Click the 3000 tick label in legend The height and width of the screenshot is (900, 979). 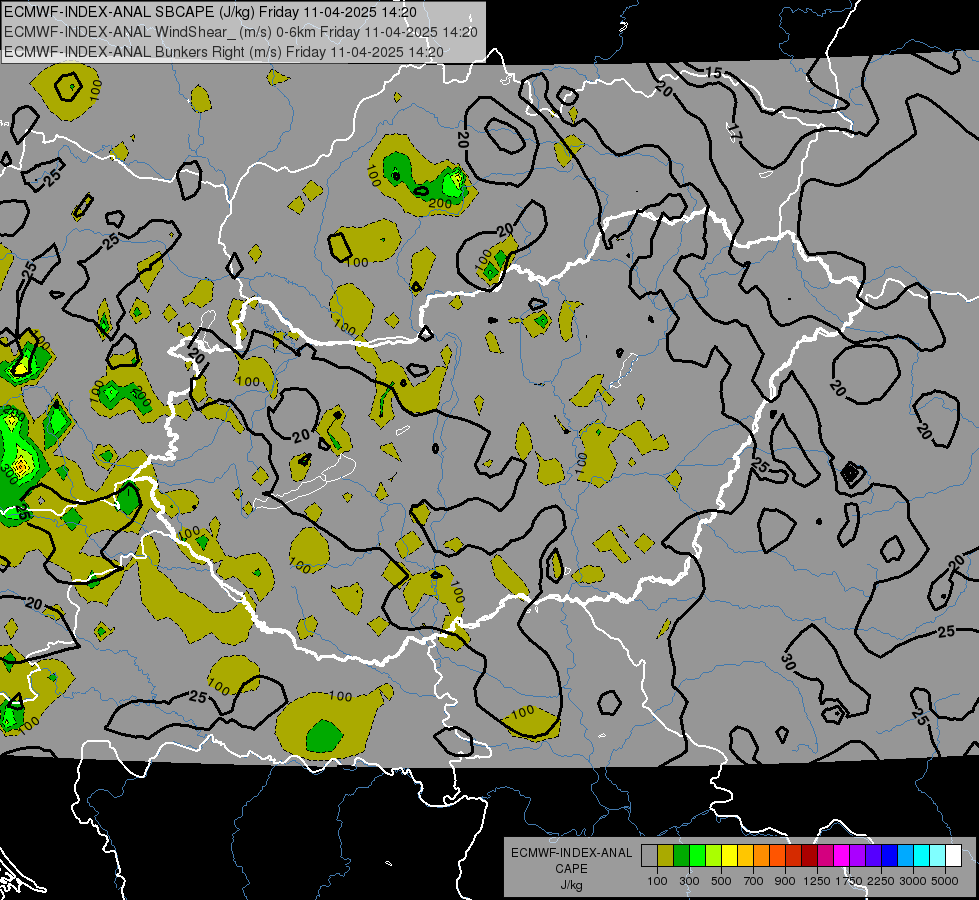[x=913, y=881]
